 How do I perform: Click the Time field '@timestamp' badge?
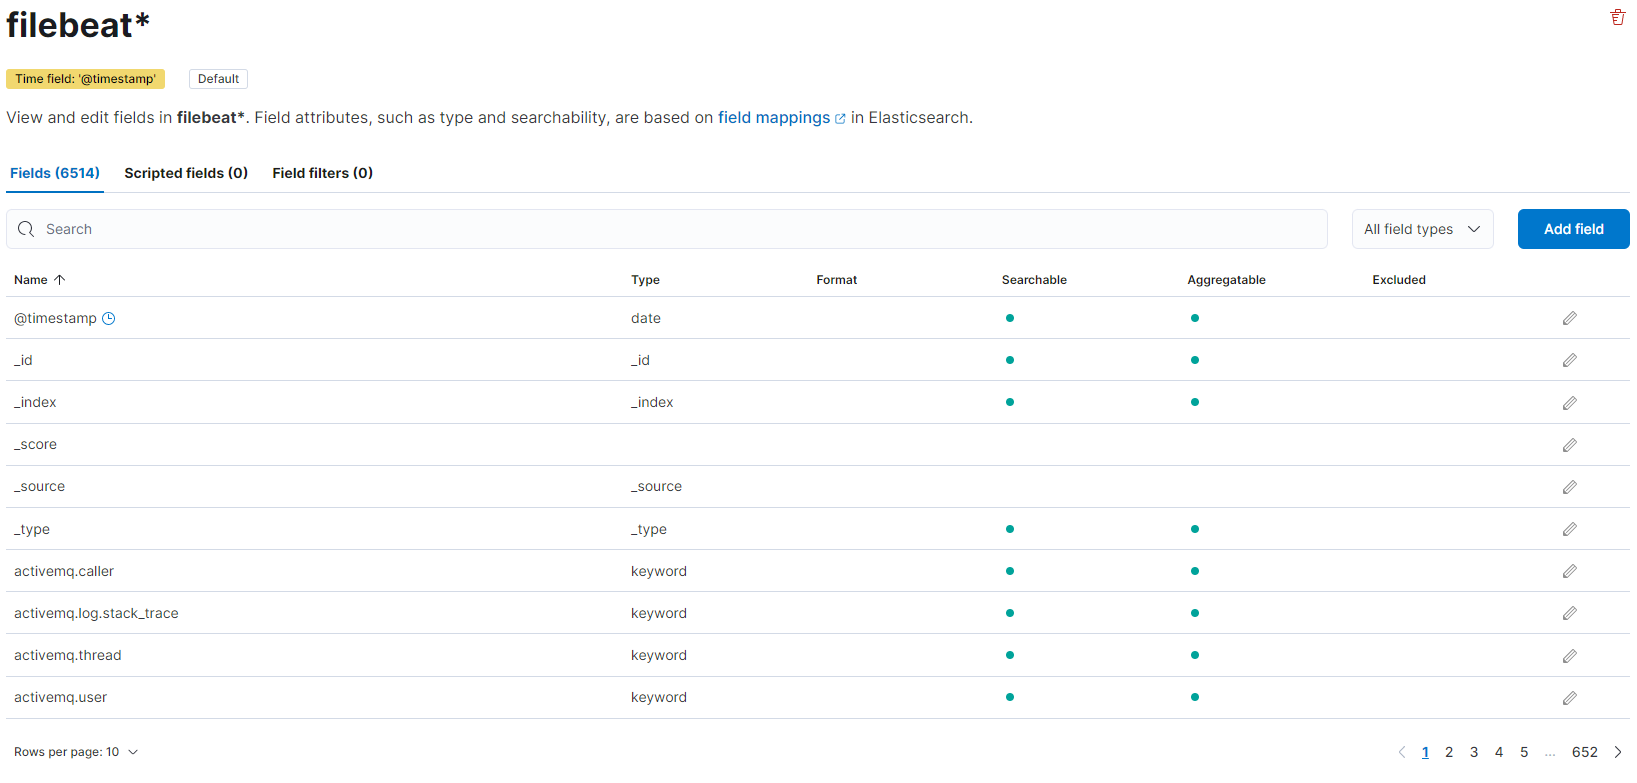(x=85, y=79)
